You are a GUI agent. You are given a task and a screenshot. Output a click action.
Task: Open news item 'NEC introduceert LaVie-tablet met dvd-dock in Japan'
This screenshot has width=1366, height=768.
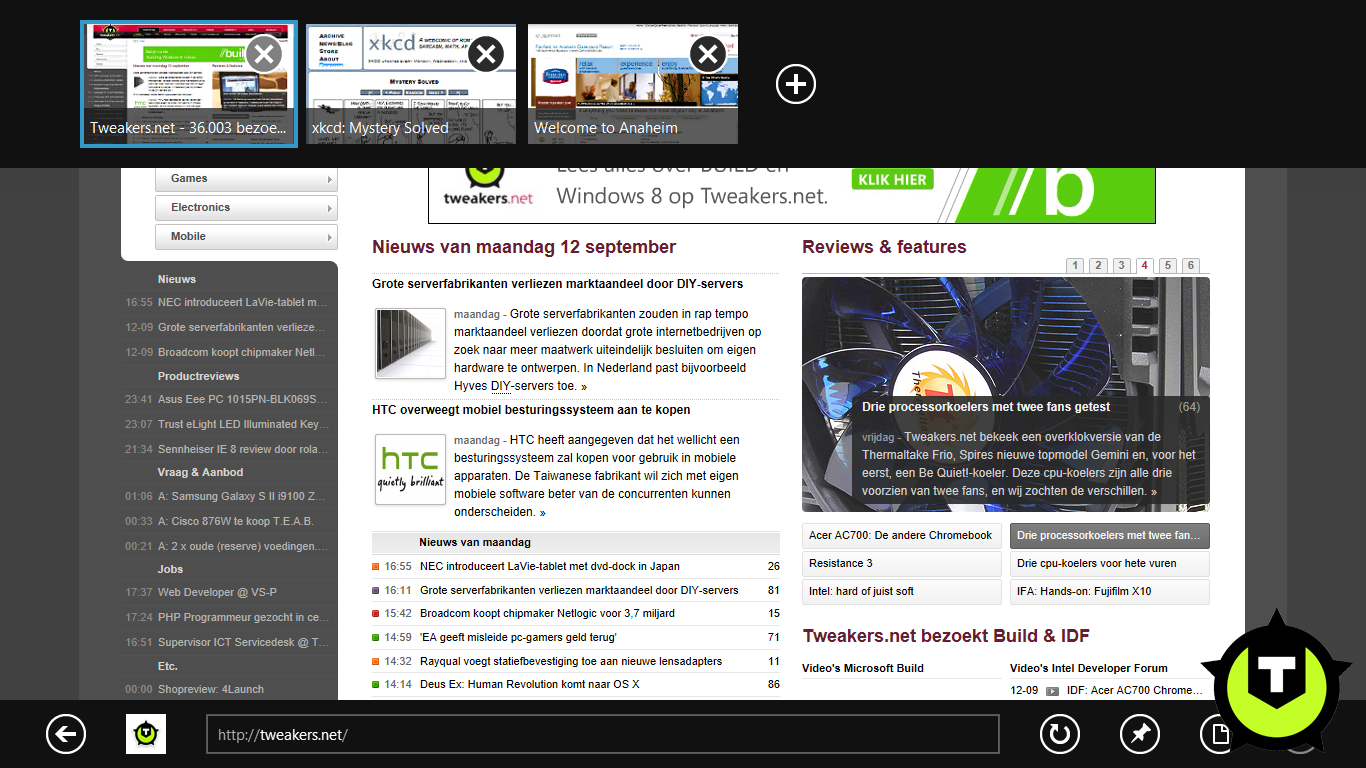pyautogui.click(x=550, y=566)
